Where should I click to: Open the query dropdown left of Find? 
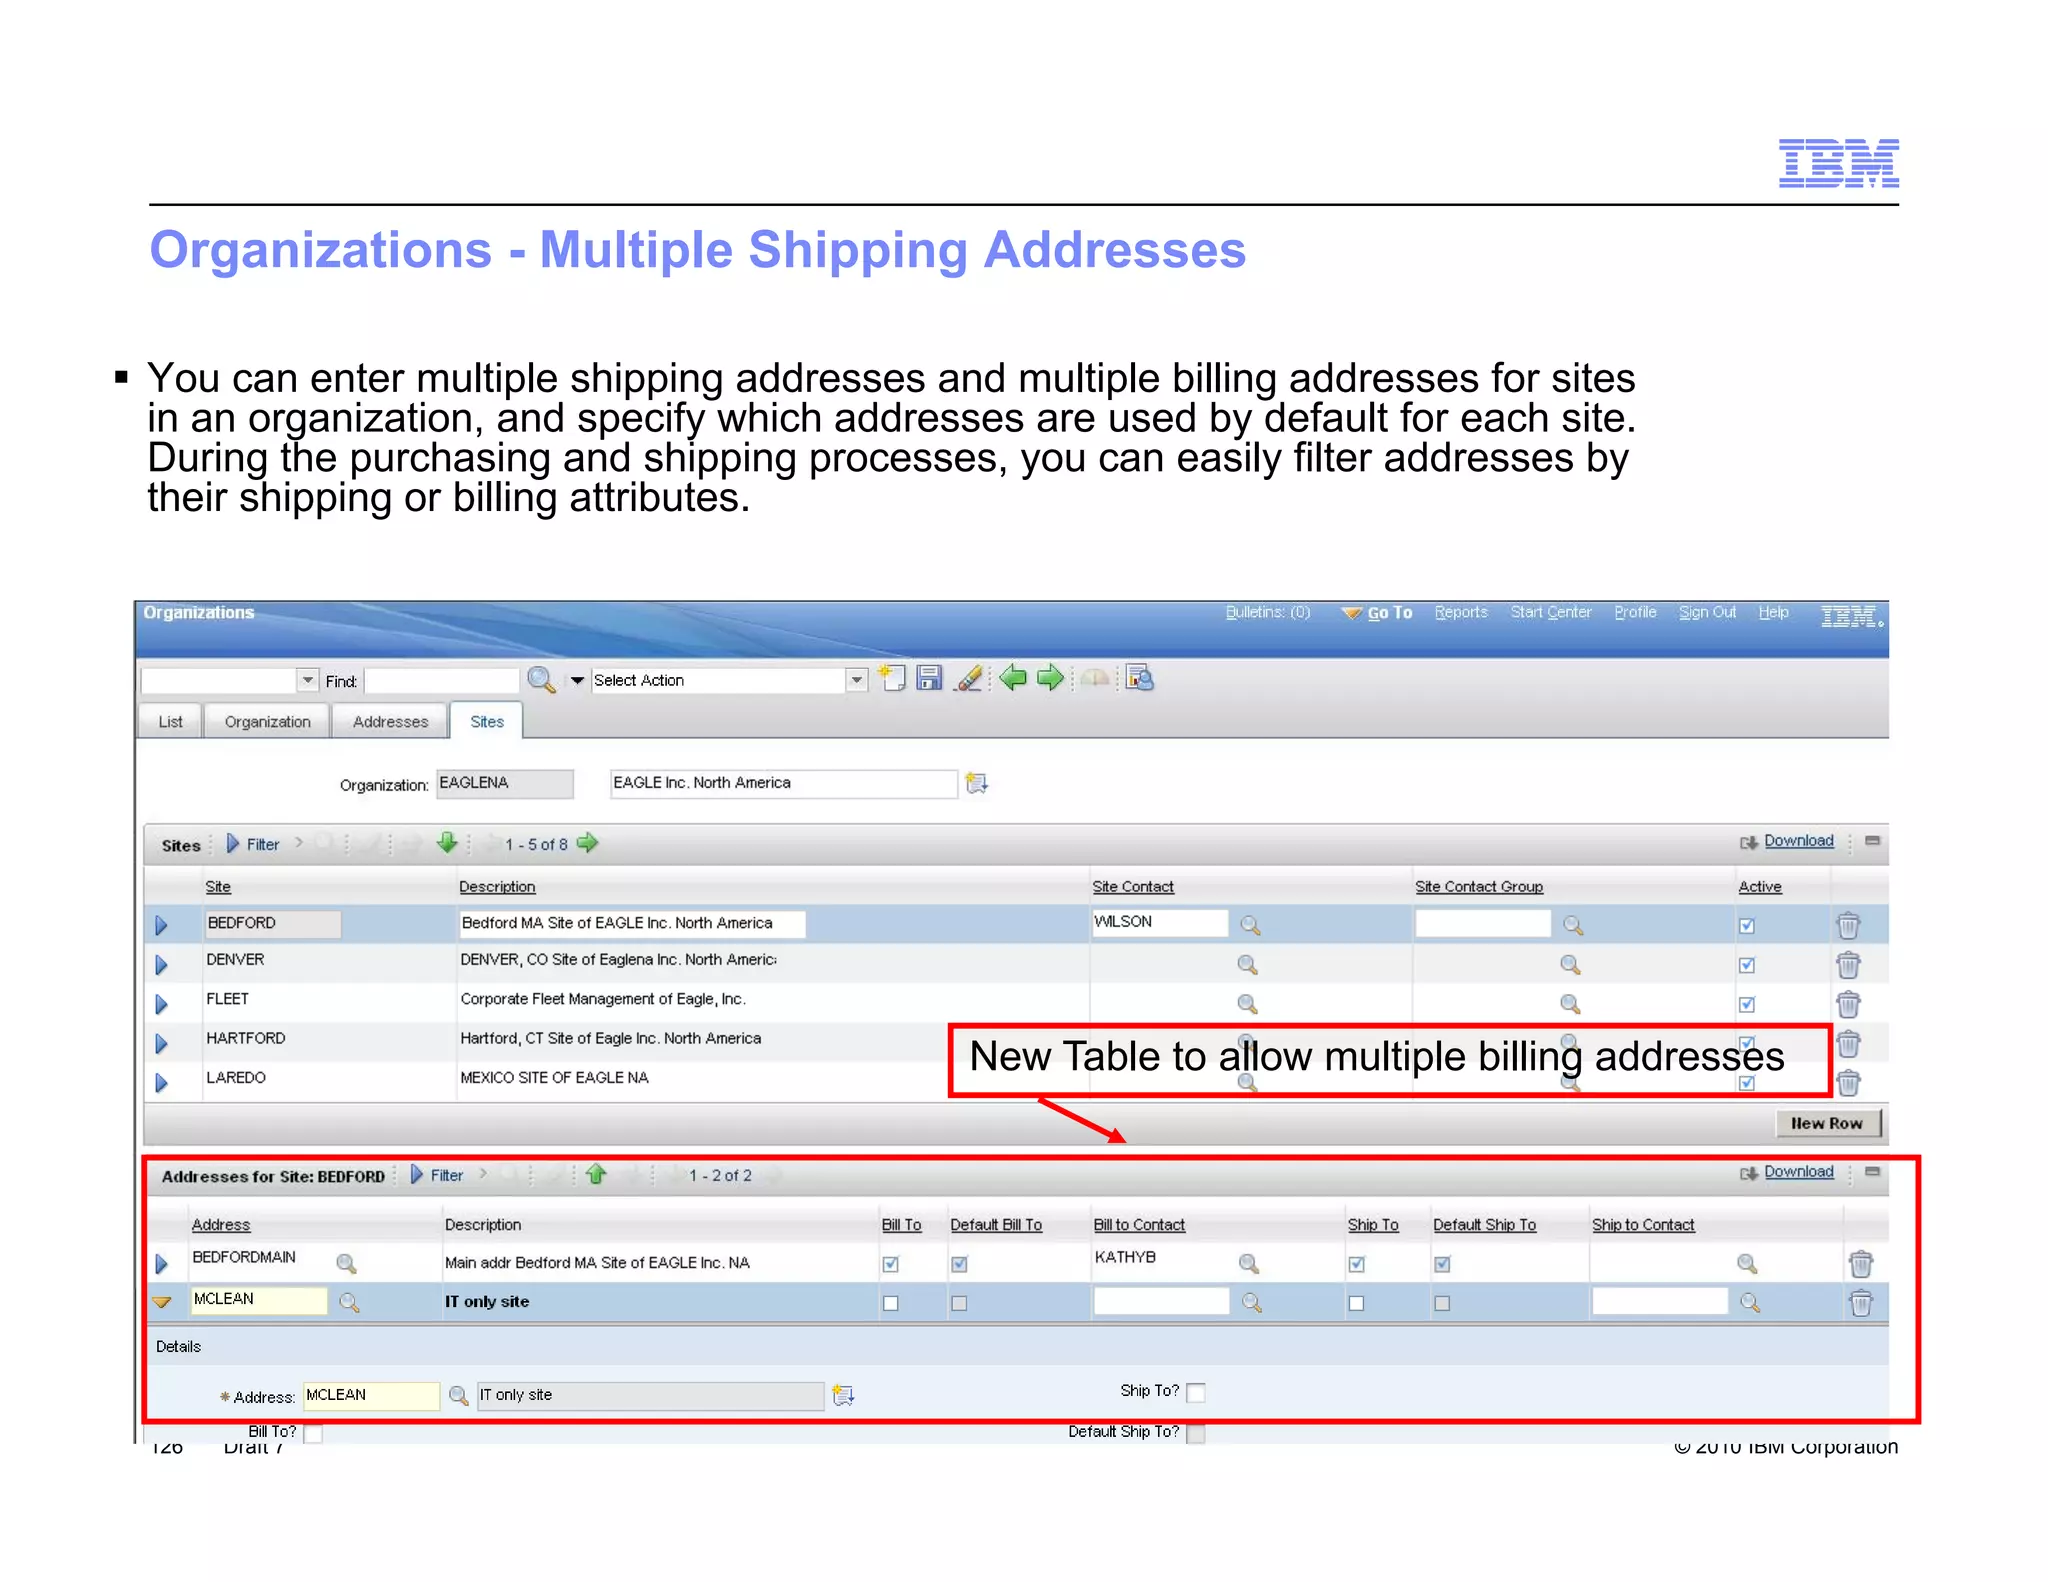pos(307,680)
